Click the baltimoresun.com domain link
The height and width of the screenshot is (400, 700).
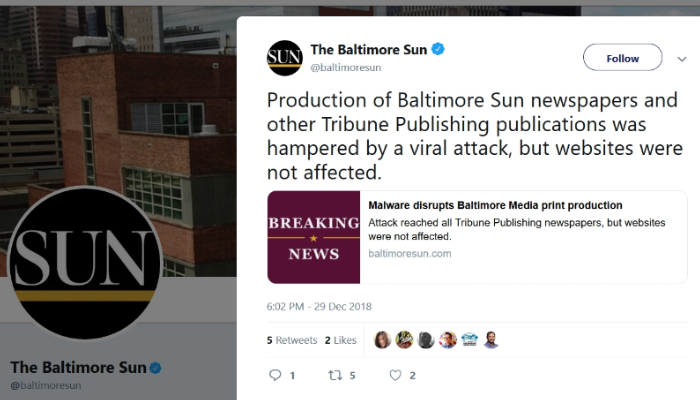click(x=410, y=254)
